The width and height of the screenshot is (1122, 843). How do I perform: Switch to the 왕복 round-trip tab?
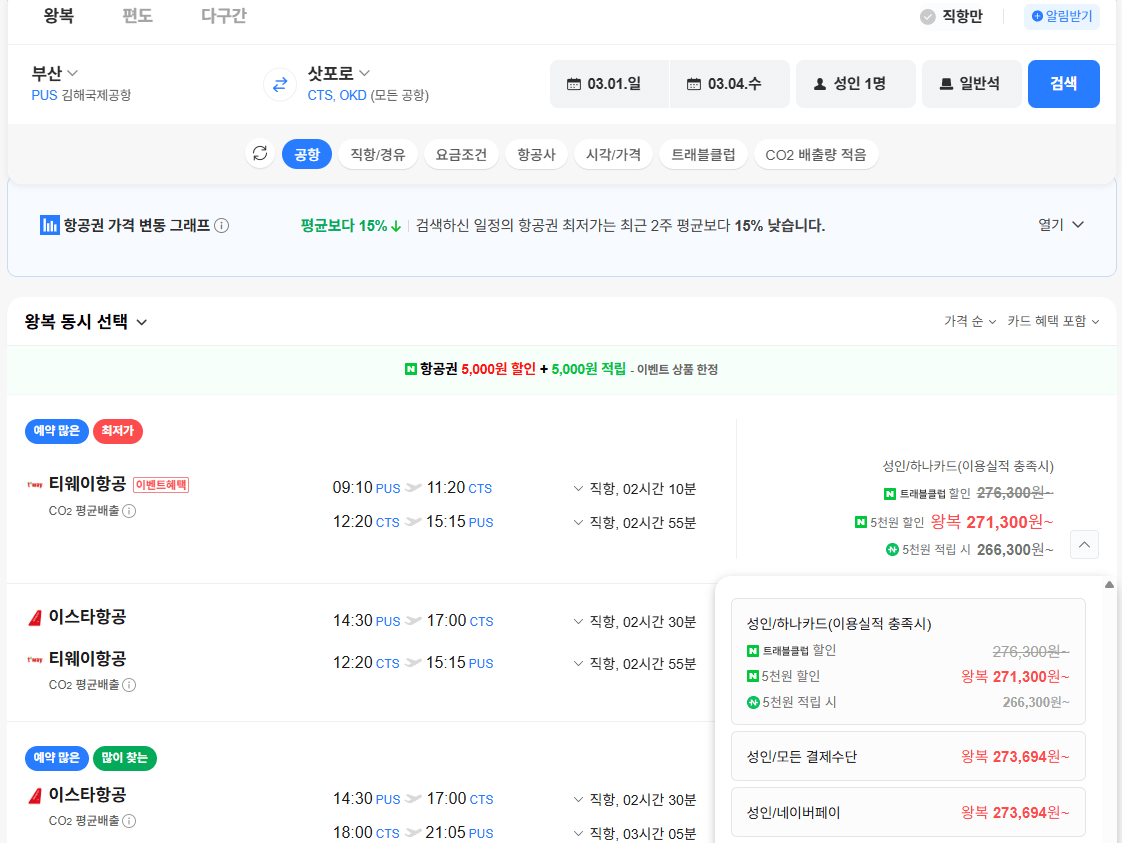pos(59,16)
